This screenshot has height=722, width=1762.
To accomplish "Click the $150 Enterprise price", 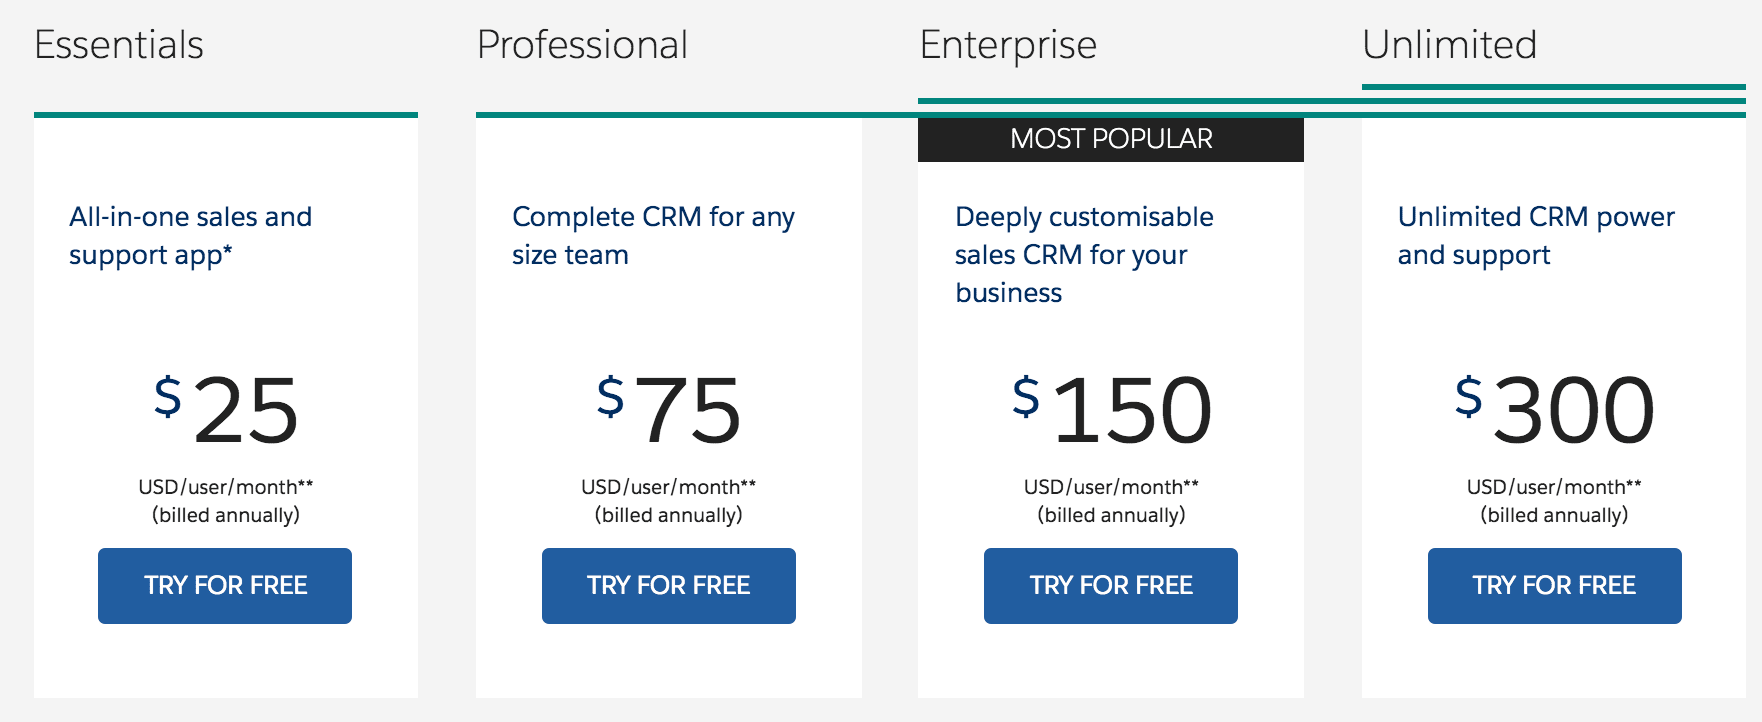I will (x=1112, y=410).
